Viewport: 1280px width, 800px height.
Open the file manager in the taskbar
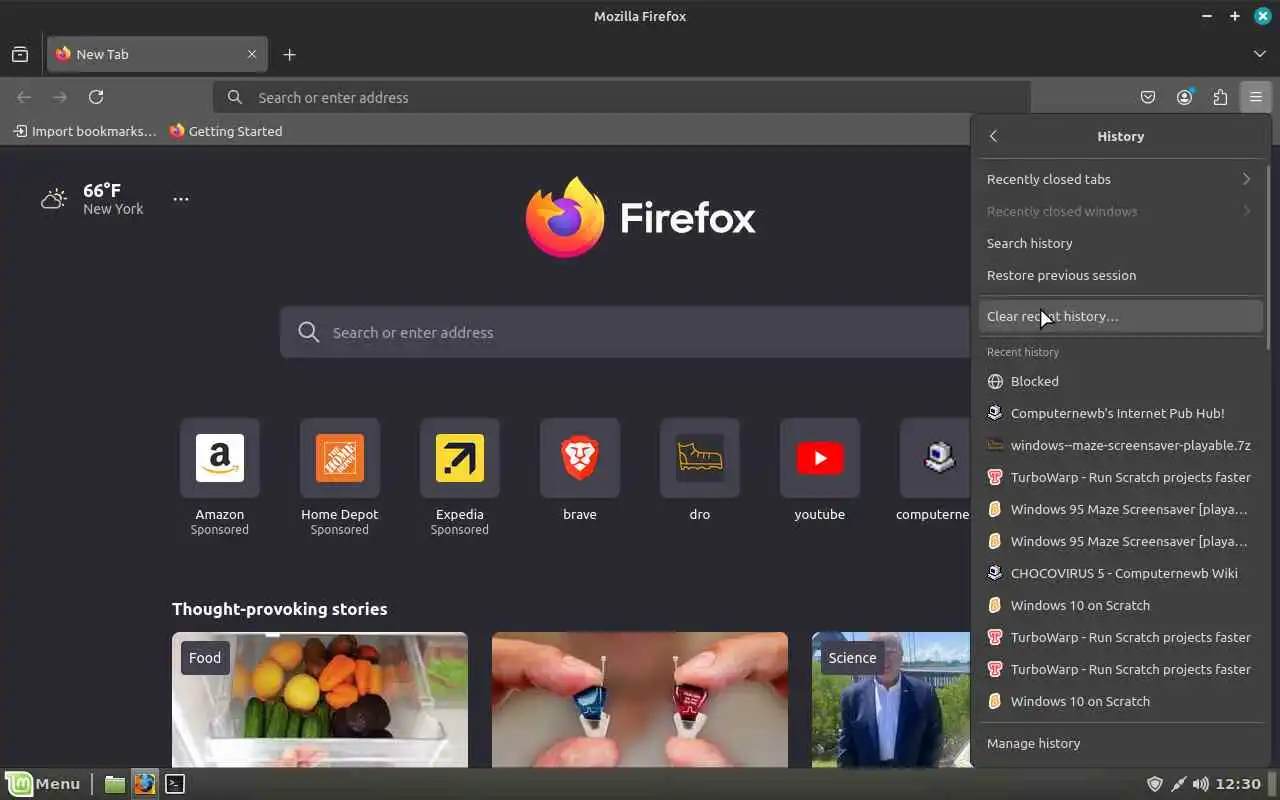click(115, 784)
